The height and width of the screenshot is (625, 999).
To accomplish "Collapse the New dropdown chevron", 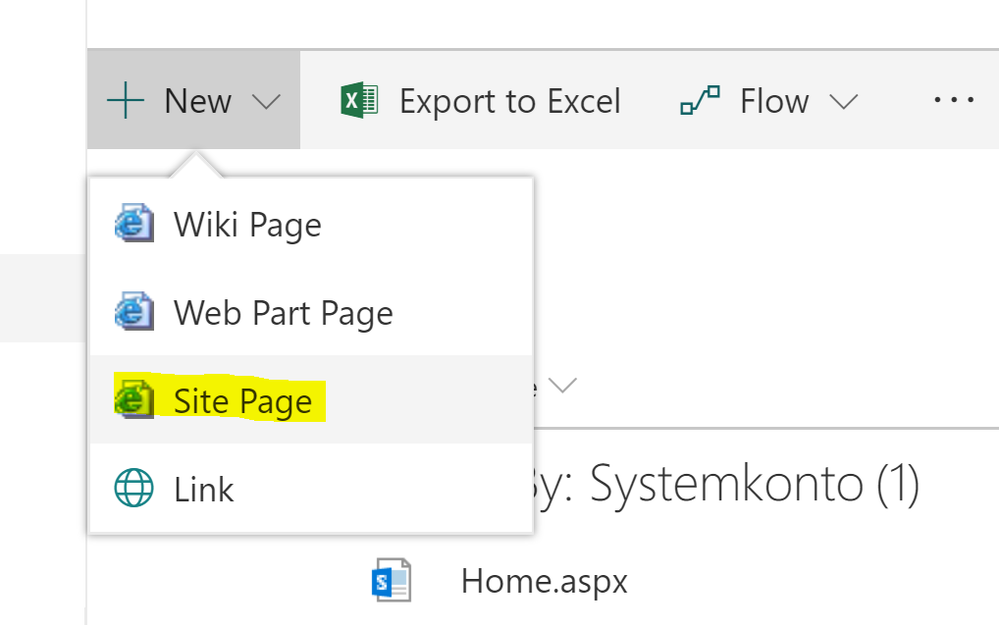I will (266, 101).
